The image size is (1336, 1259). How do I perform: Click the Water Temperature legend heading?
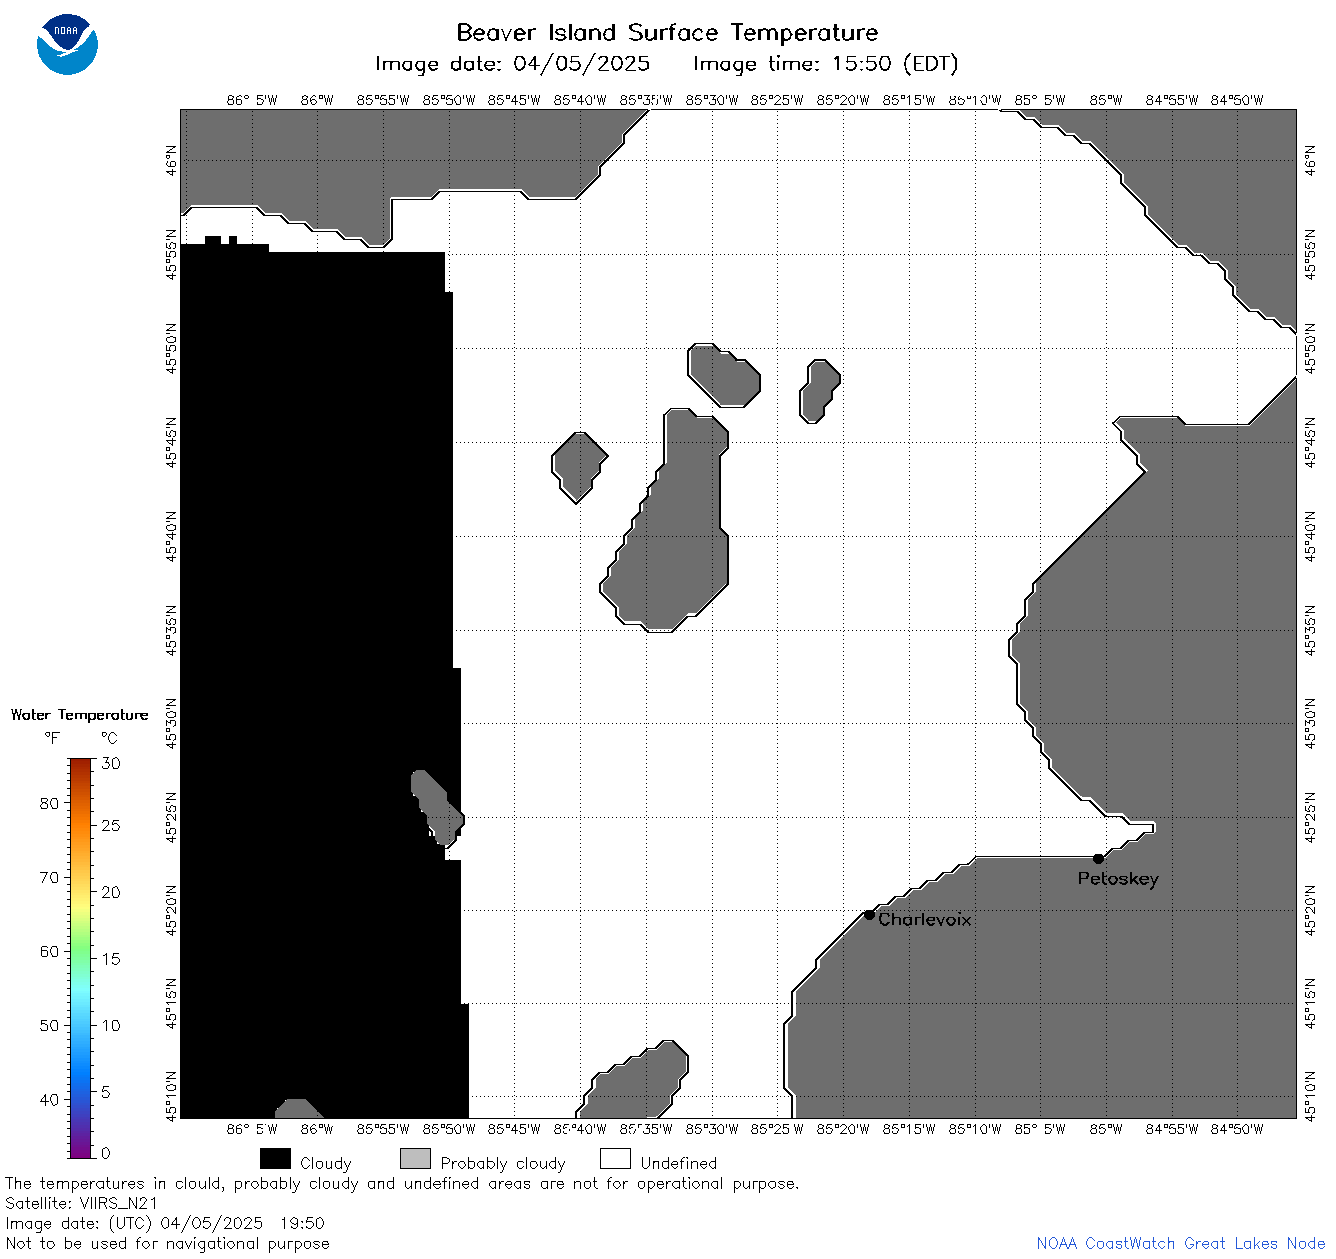coord(79,715)
